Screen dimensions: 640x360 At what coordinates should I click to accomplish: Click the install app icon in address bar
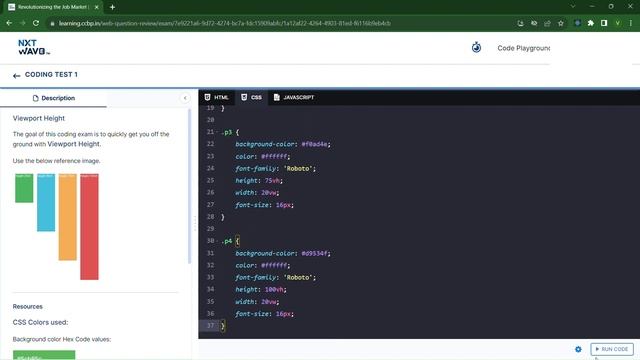click(x=520, y=23)
